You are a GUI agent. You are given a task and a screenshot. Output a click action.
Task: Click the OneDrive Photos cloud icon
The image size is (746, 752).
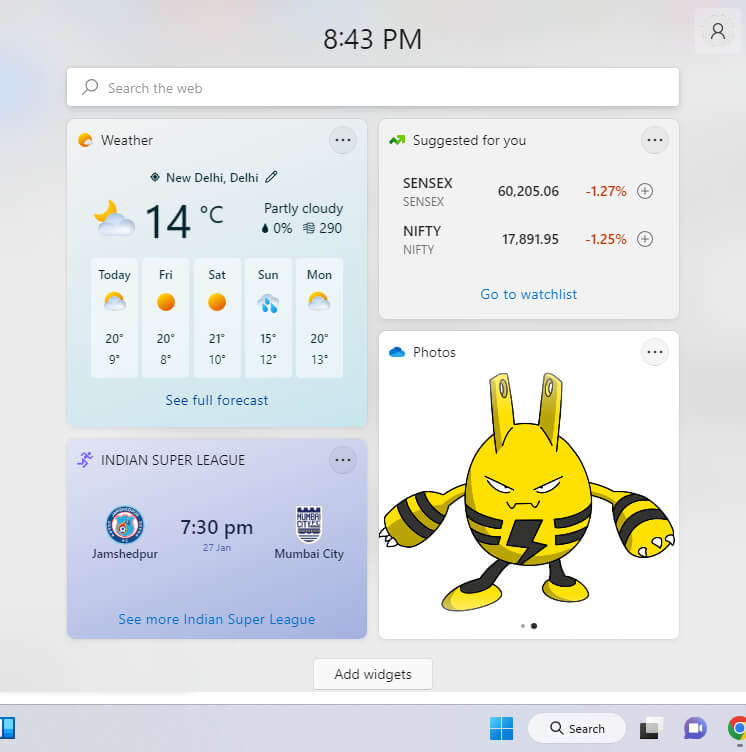coord(397,352)
